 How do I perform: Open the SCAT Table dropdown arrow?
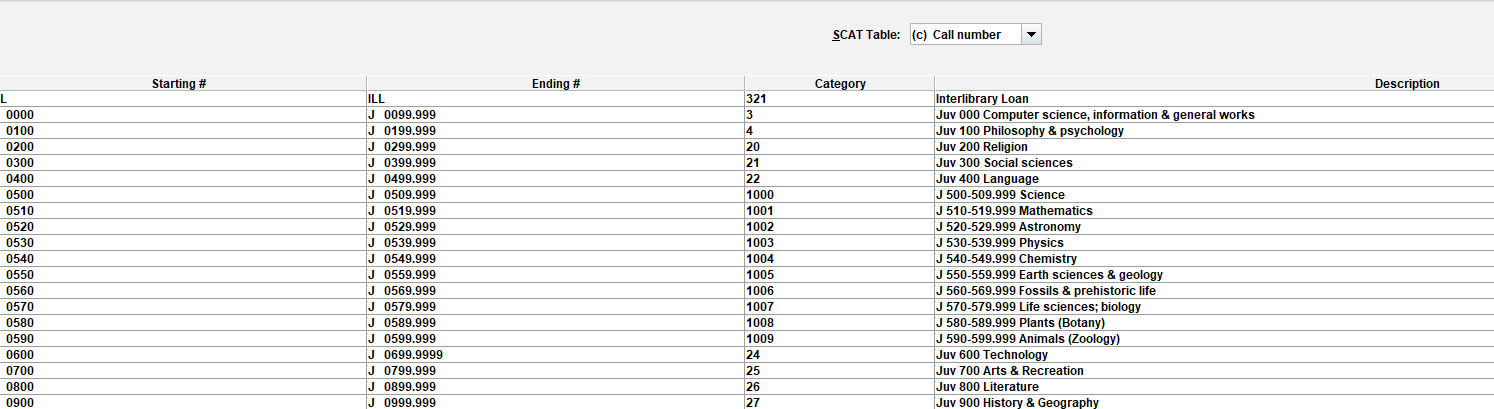point(1032,35)
